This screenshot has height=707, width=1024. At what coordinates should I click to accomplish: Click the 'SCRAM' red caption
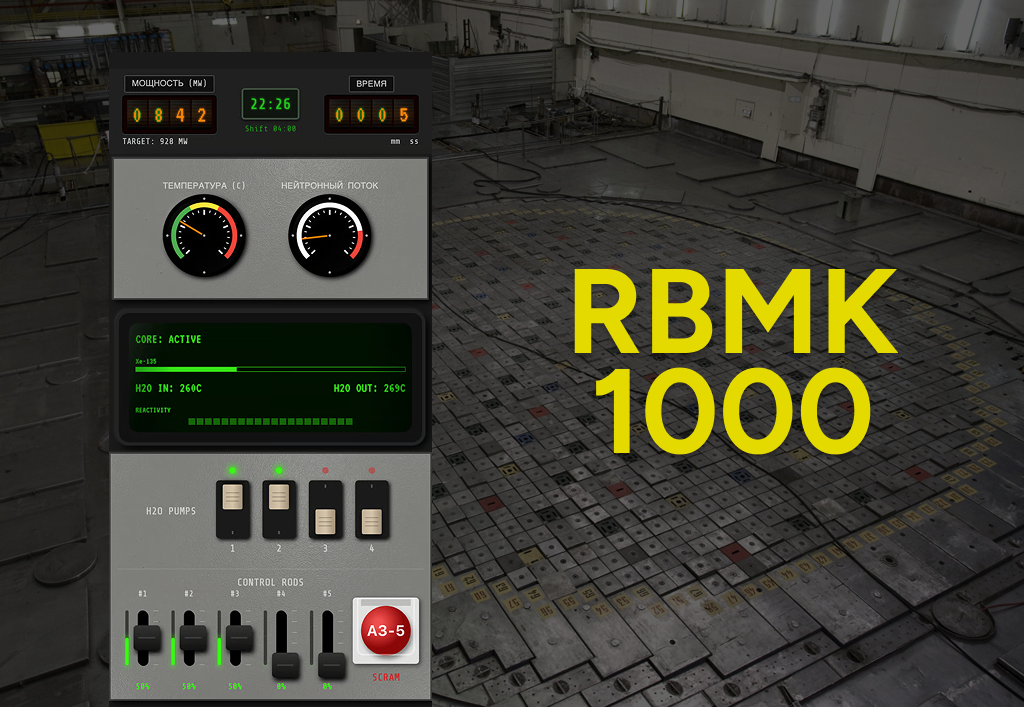click(386, 678)
